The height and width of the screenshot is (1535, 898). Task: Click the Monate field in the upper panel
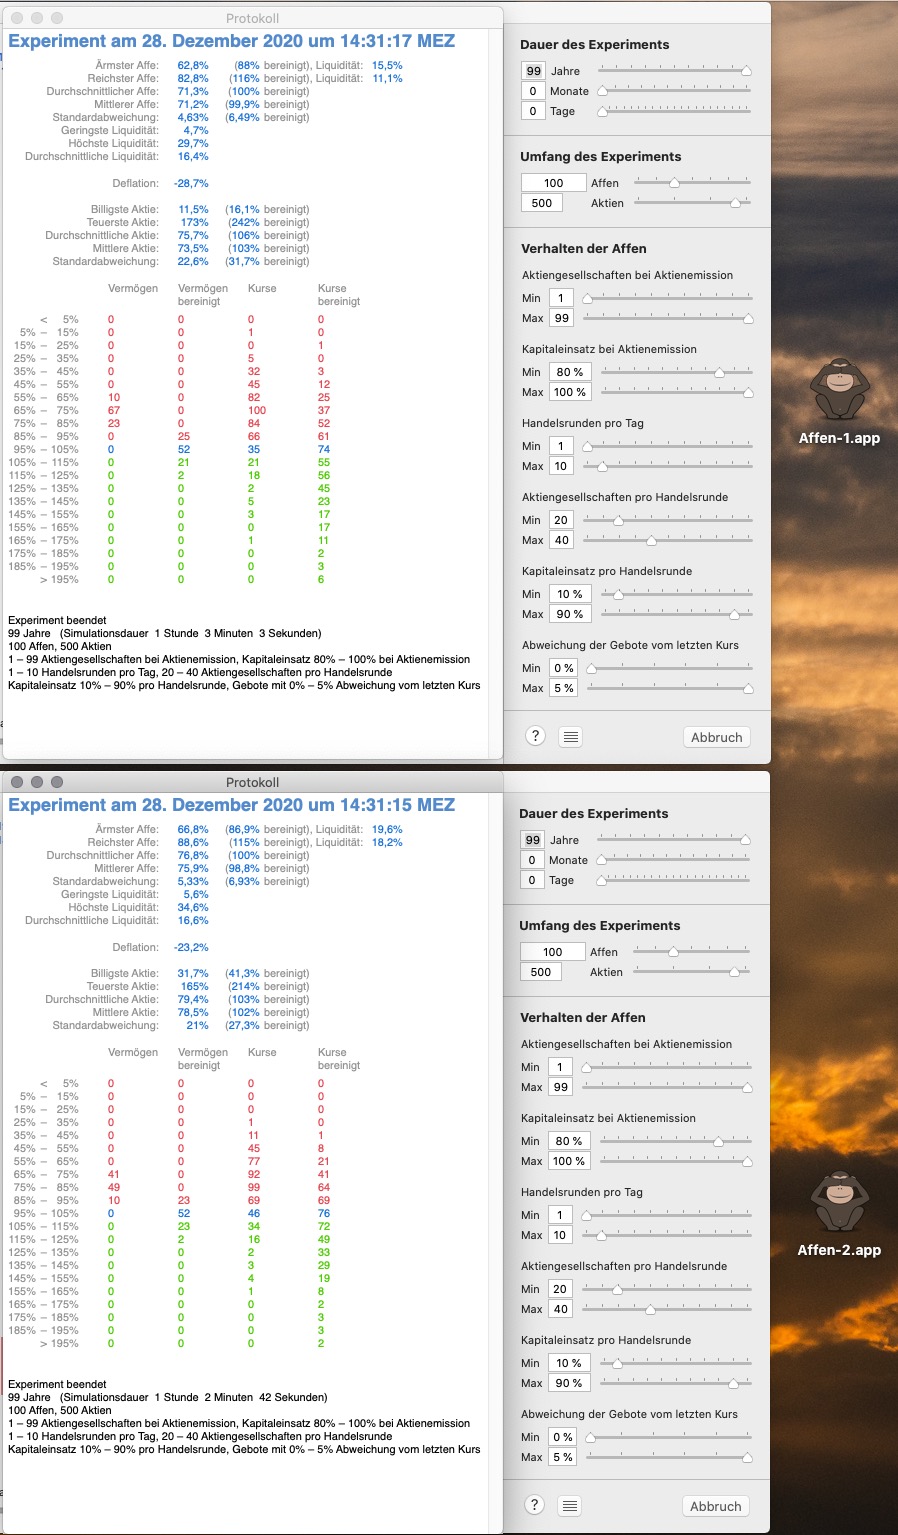click(x=533, y=91)
